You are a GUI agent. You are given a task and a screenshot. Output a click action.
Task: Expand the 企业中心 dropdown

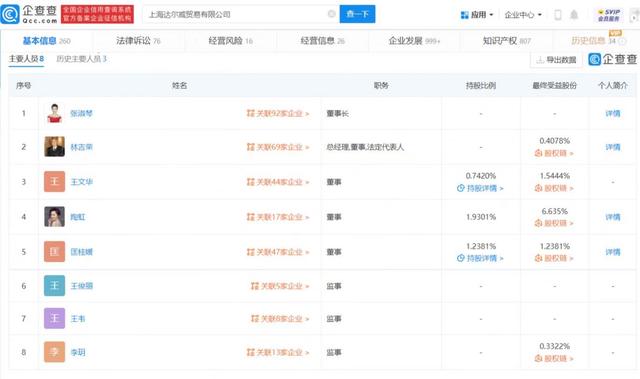[x=523, y=15]
